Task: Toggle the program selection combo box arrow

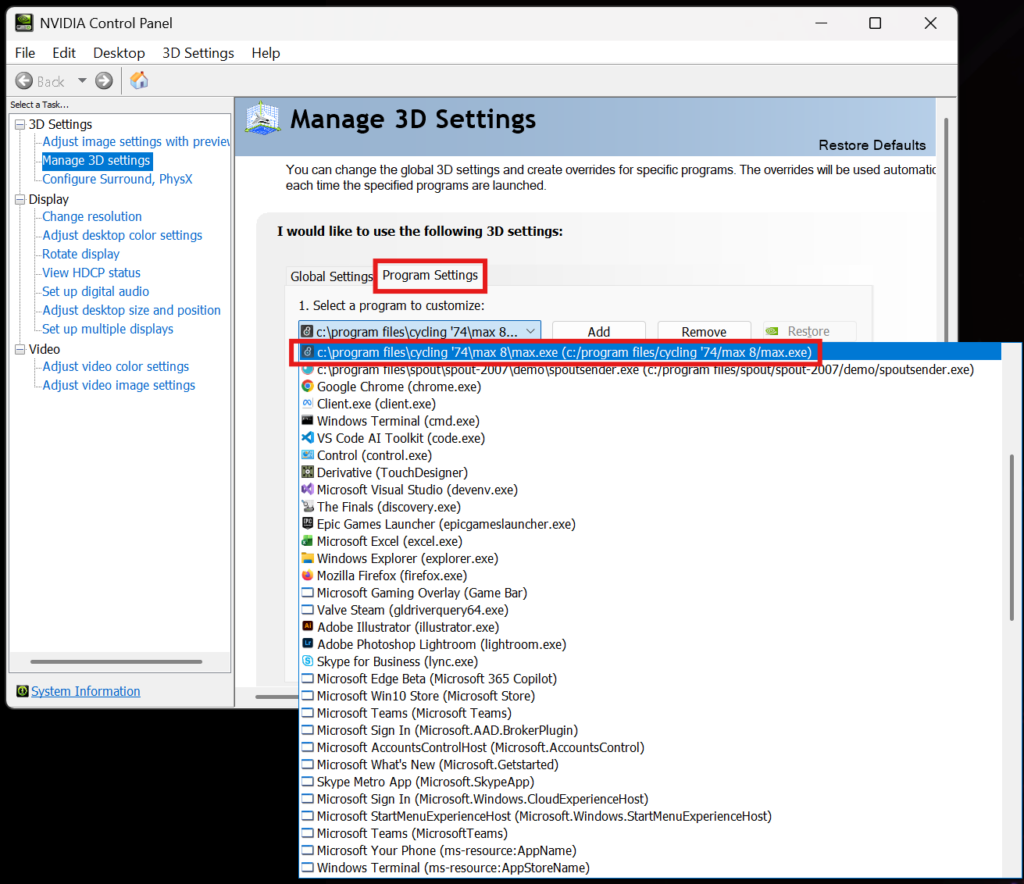Action: (531, 331)
